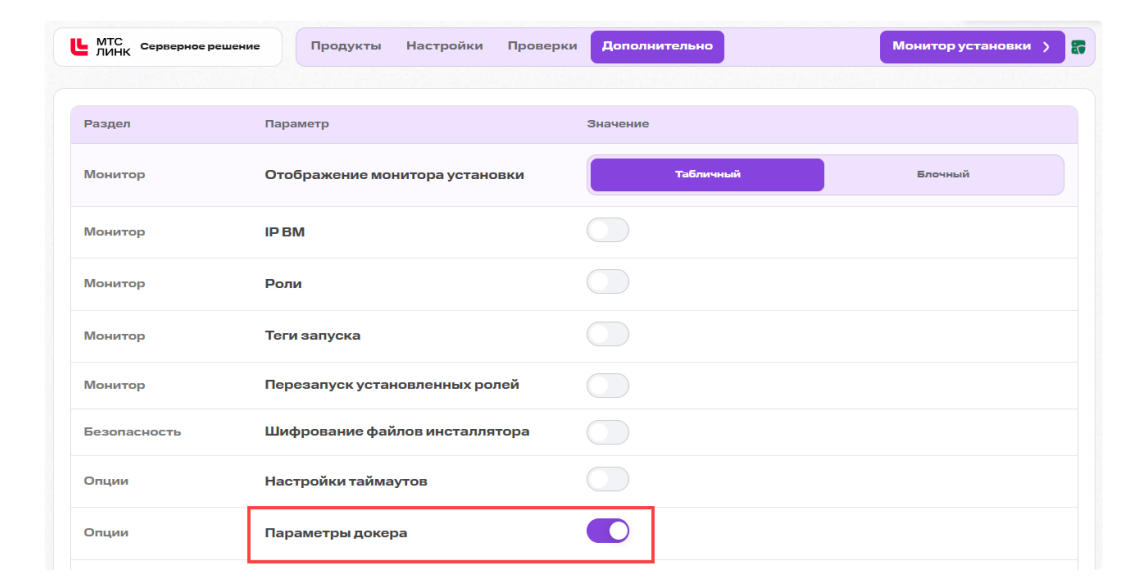
Task: Click the Параметр column header
Action: [296, 124]
